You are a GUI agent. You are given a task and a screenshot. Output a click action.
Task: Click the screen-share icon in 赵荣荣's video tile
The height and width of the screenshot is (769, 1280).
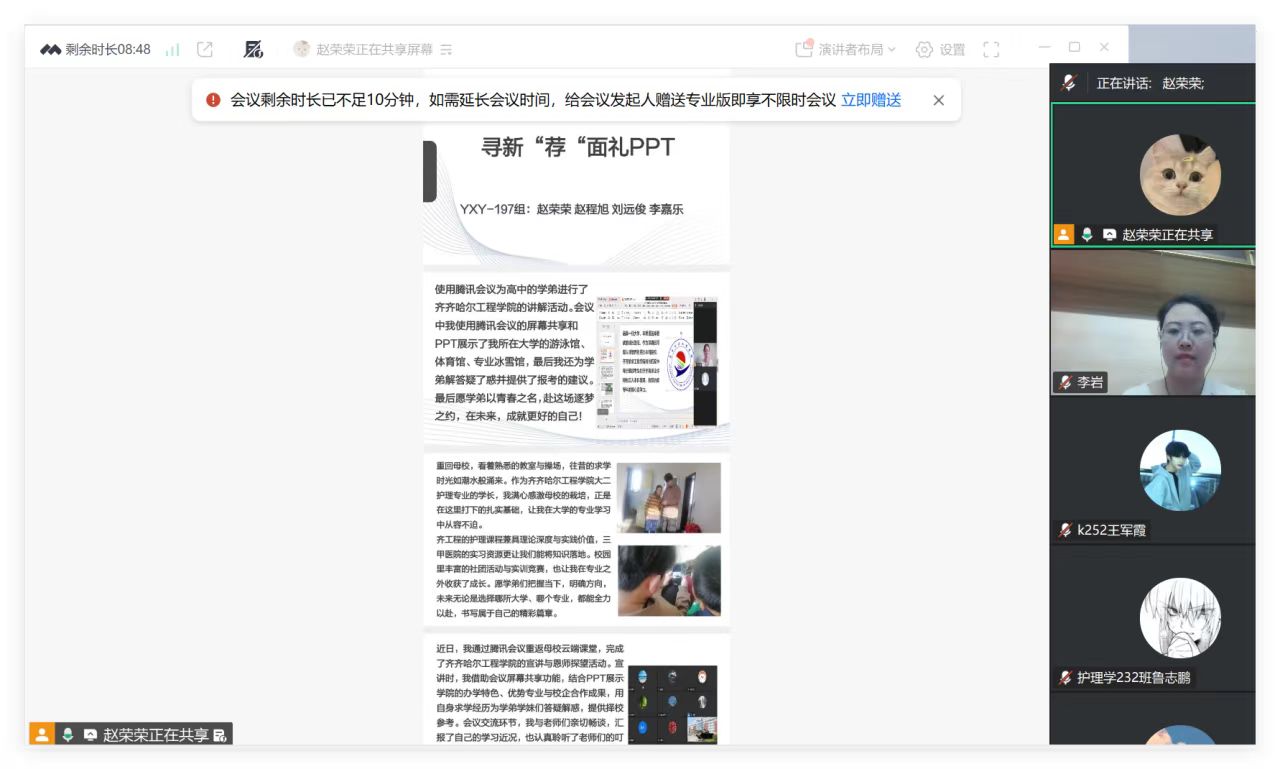(1109, 235)
